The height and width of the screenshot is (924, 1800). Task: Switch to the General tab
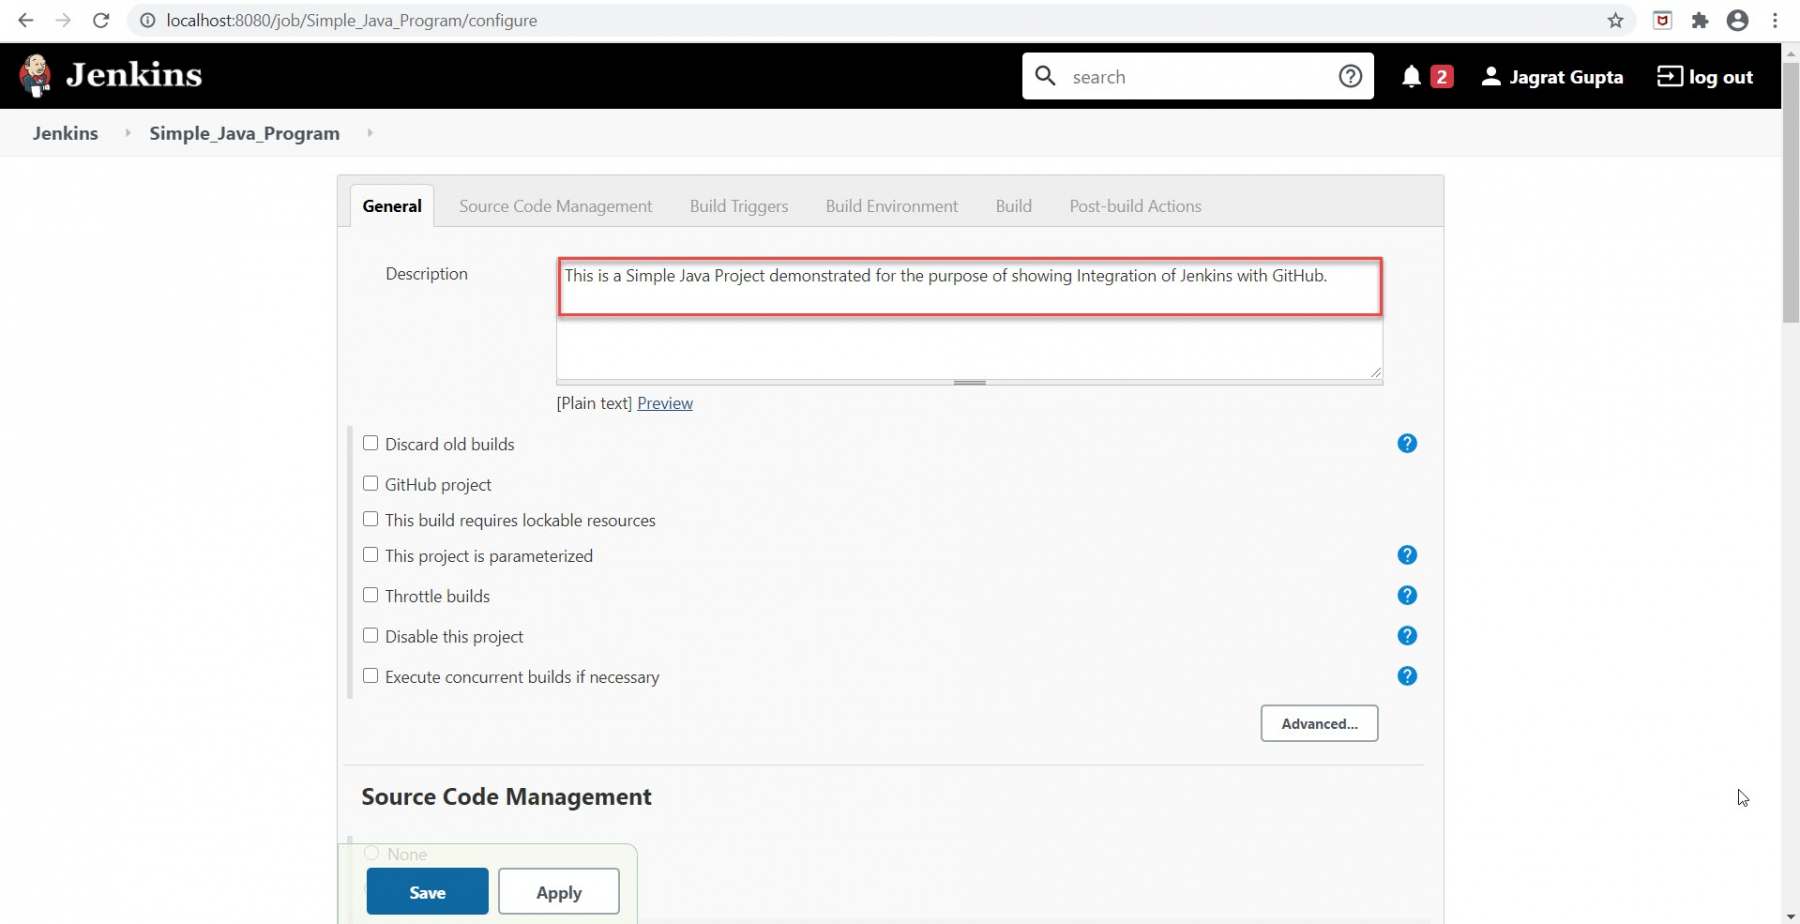click(392, 206)
